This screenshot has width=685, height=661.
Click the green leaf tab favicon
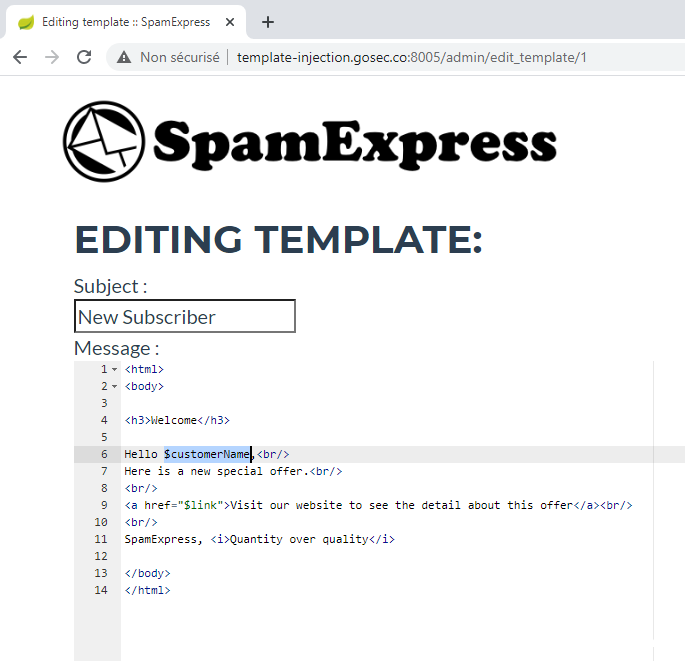(x=26, y=22)
